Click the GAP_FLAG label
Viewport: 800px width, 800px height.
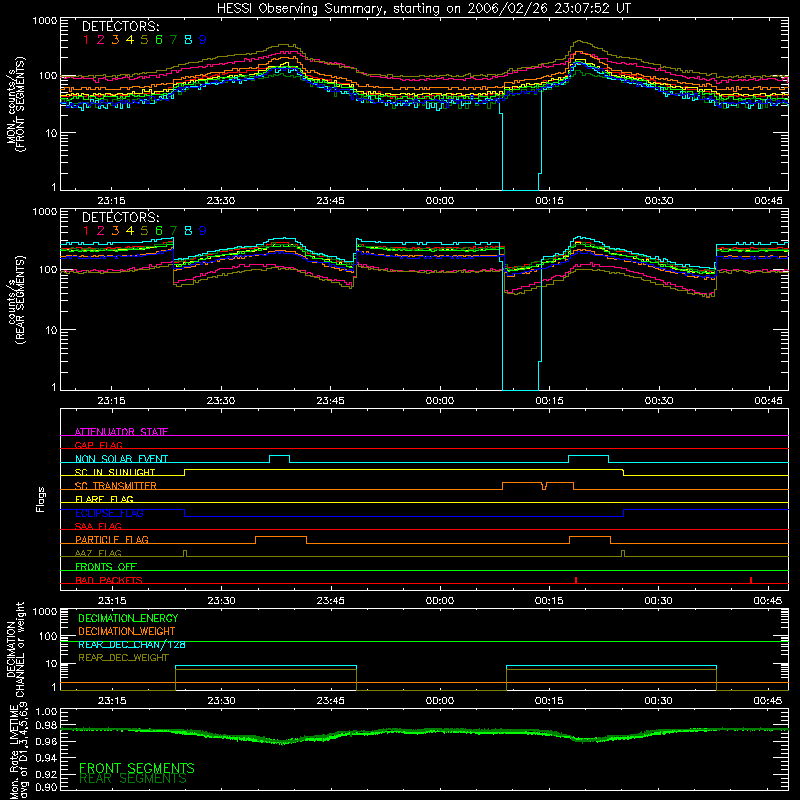coord(98,445)
